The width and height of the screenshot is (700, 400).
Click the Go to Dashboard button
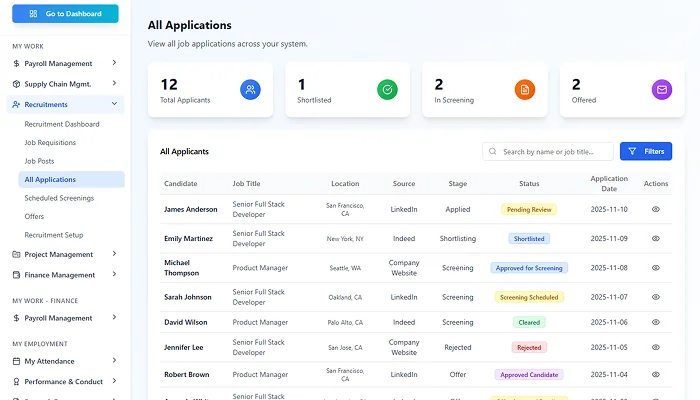(x=65, y=14)
